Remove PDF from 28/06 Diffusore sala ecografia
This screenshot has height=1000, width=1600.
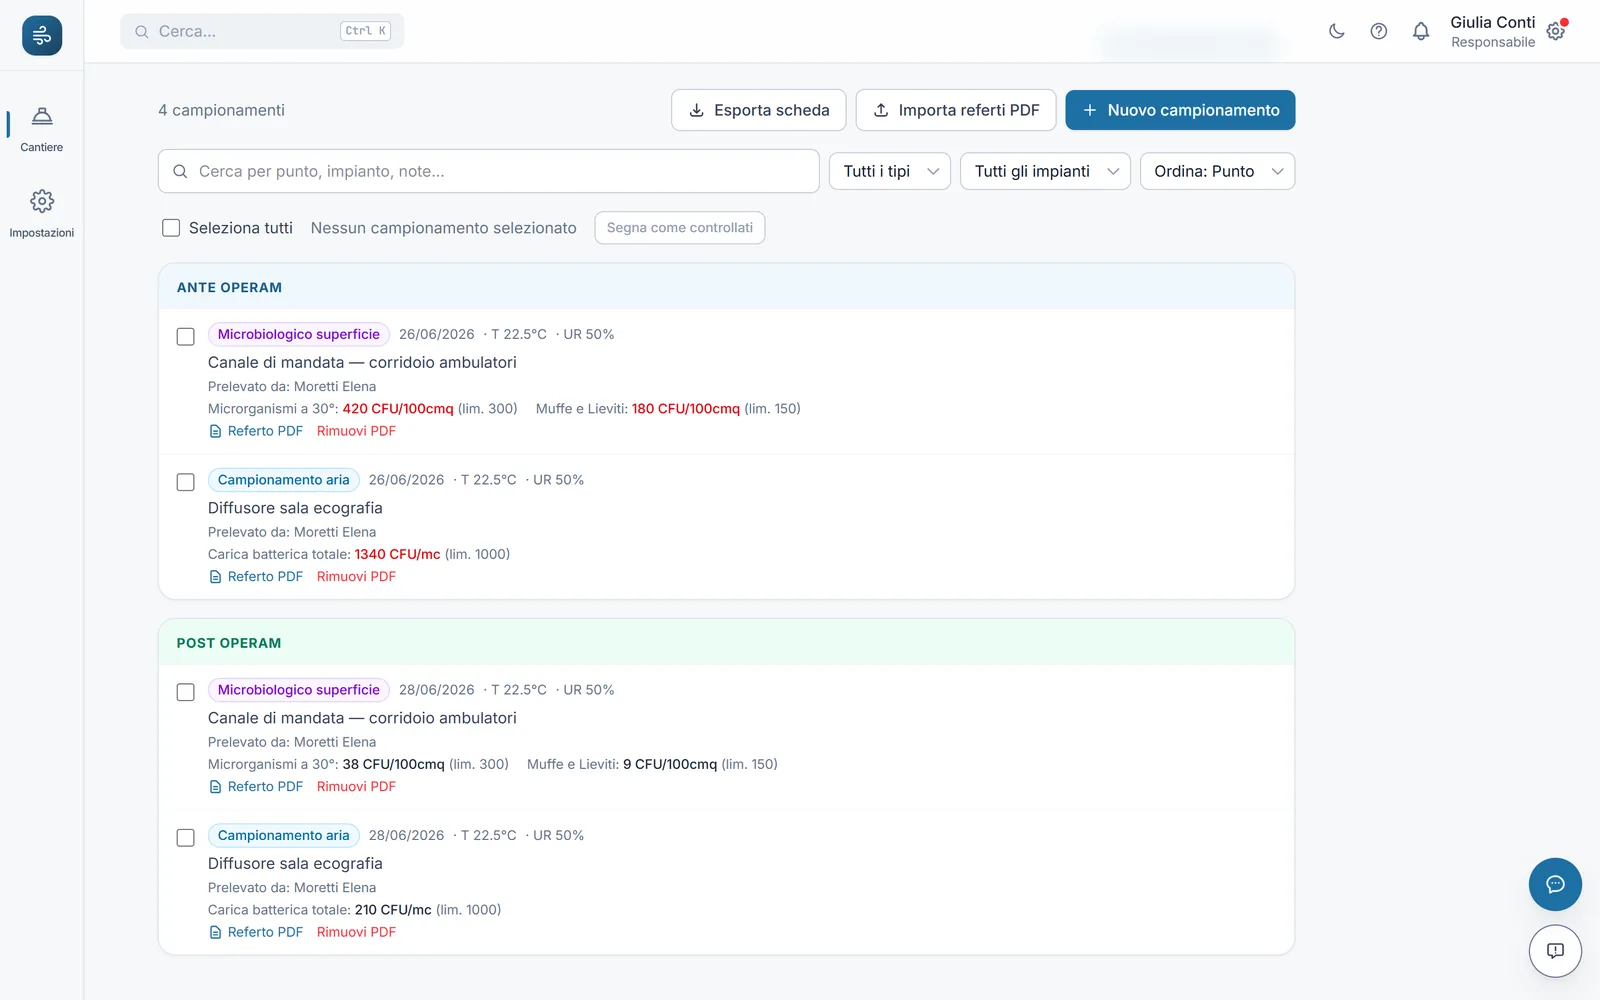[356, 932]
